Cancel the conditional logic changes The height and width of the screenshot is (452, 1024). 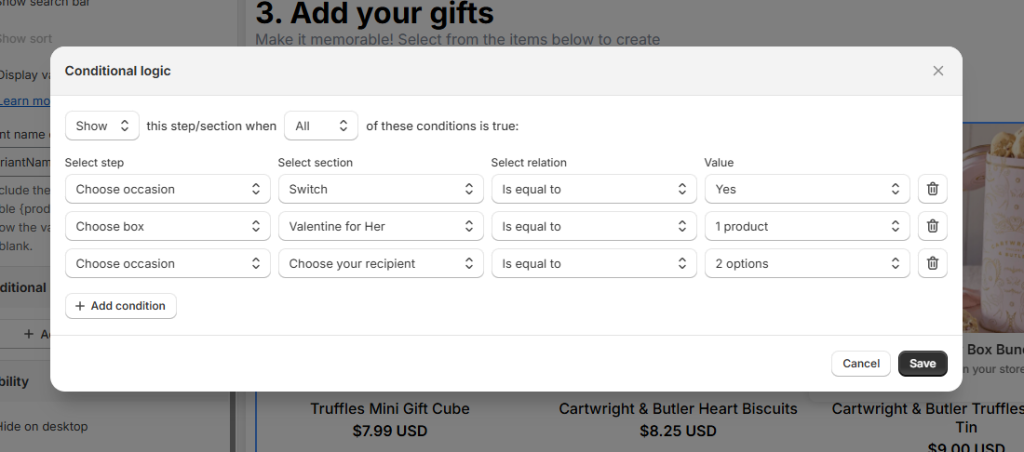pos(860,363)
